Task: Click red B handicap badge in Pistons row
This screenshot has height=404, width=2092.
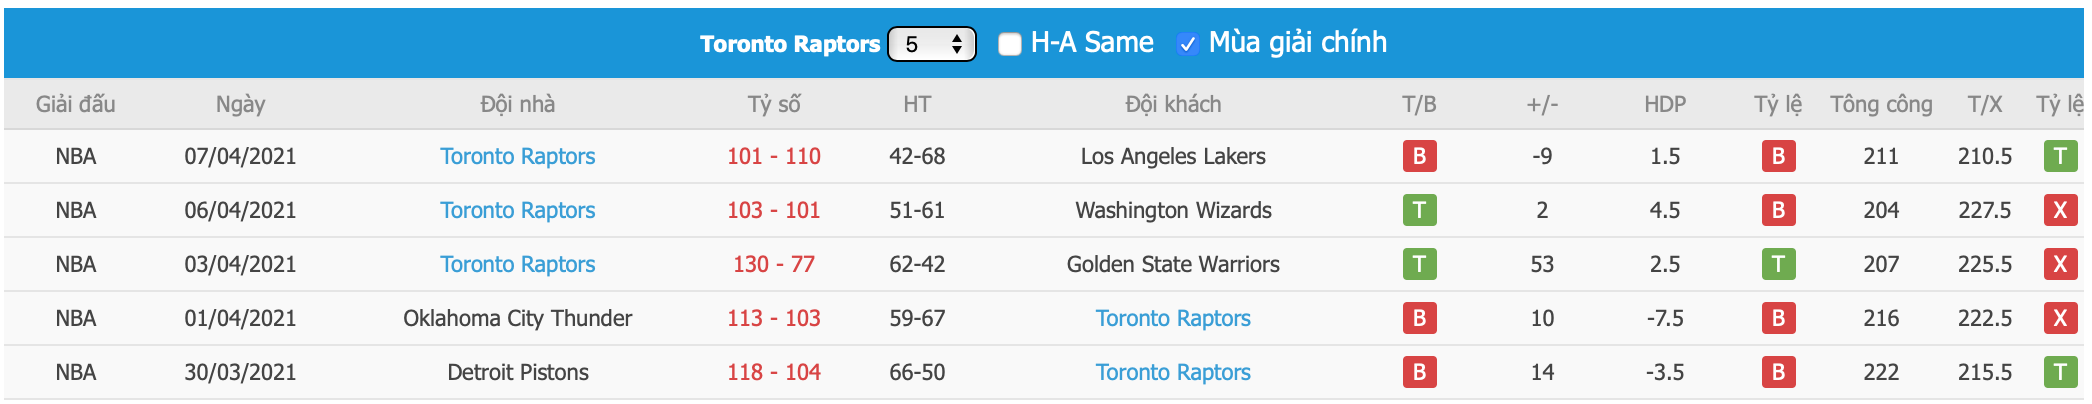Action: point(1778,372)
